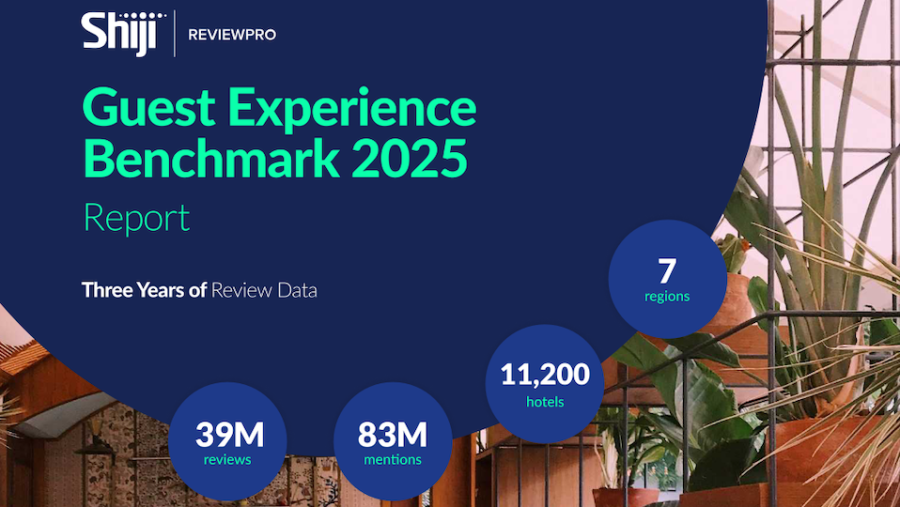Click the Benchmark 2025 title line
The height and width of the screenshot is (507, 900).
pyautogui.click(x=276, y=157)
